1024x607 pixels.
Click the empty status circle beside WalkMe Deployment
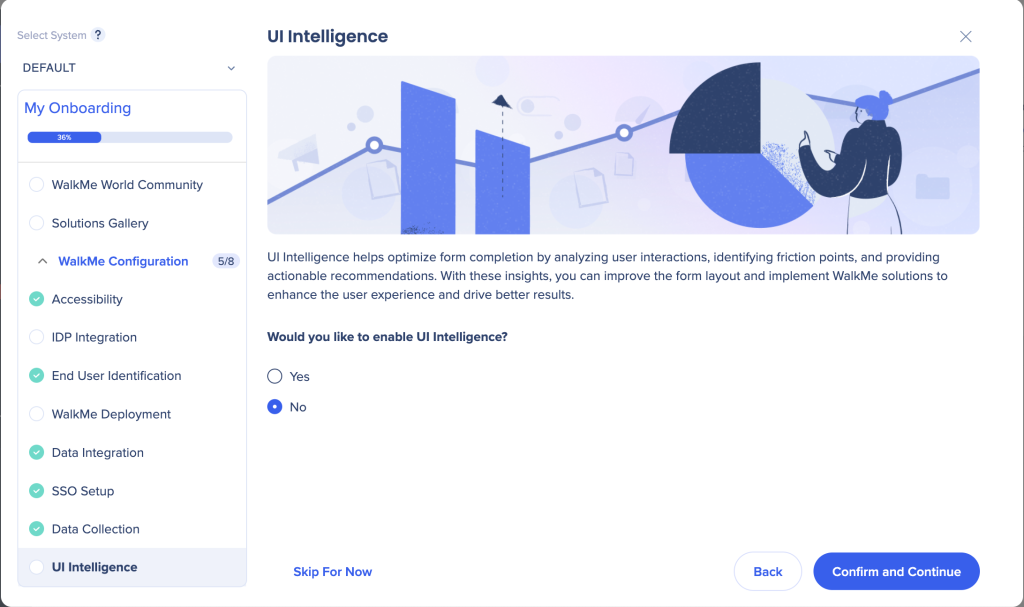pyautogui.click(x=37, y=414)
